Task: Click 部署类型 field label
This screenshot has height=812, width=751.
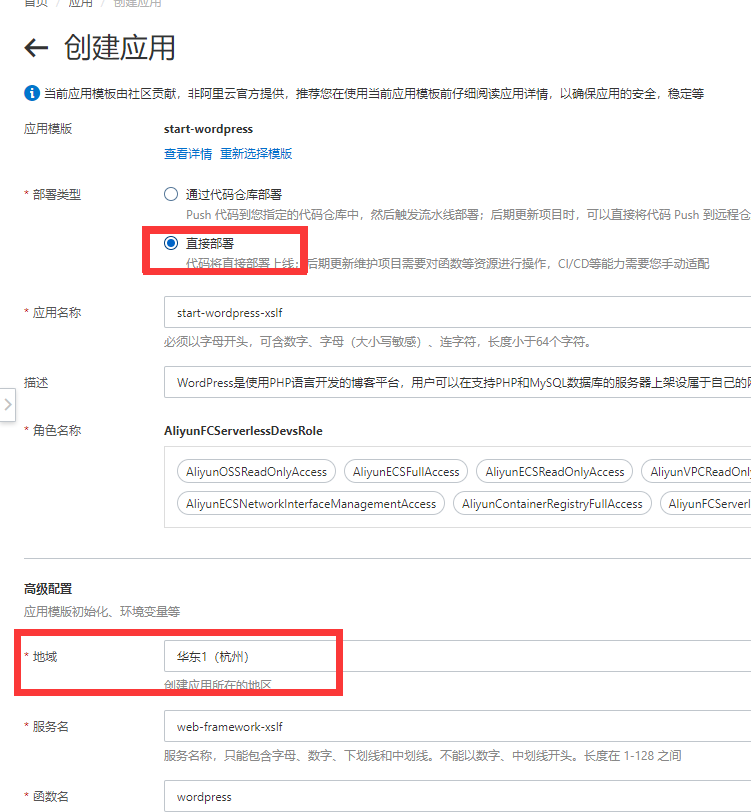Action: (56, 195)
